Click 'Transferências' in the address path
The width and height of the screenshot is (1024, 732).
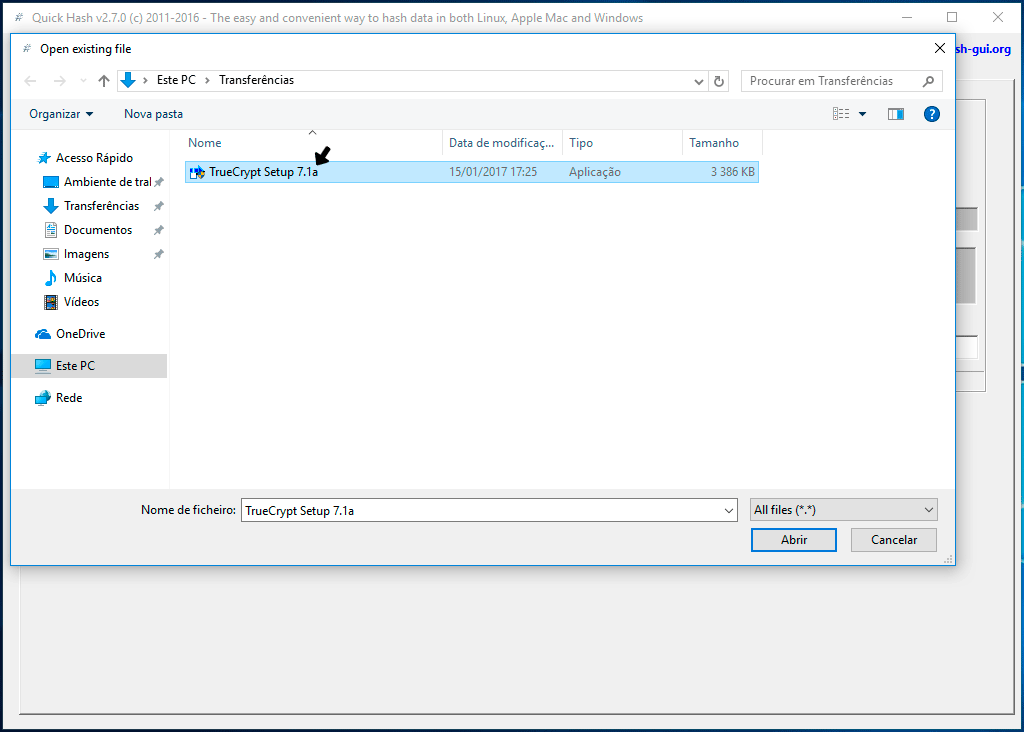click(x=257, y=80)
